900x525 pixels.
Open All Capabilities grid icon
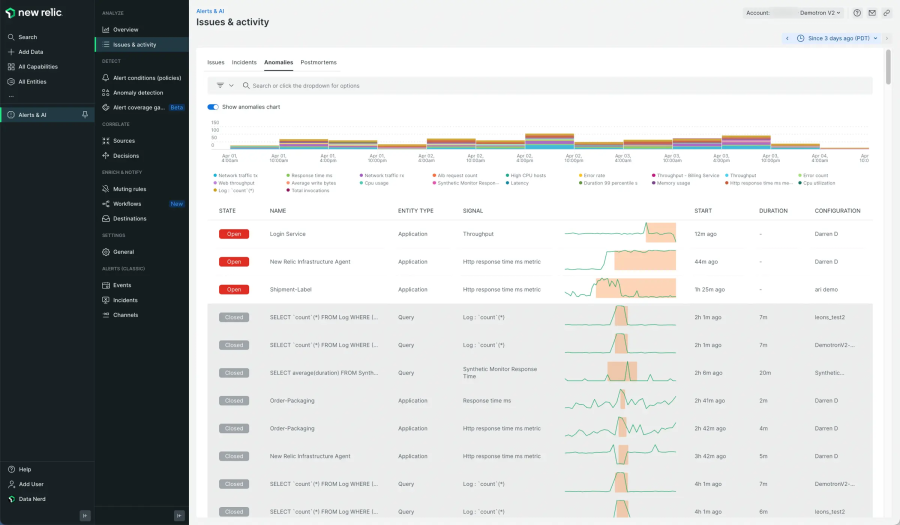click(x=11, y=67)
